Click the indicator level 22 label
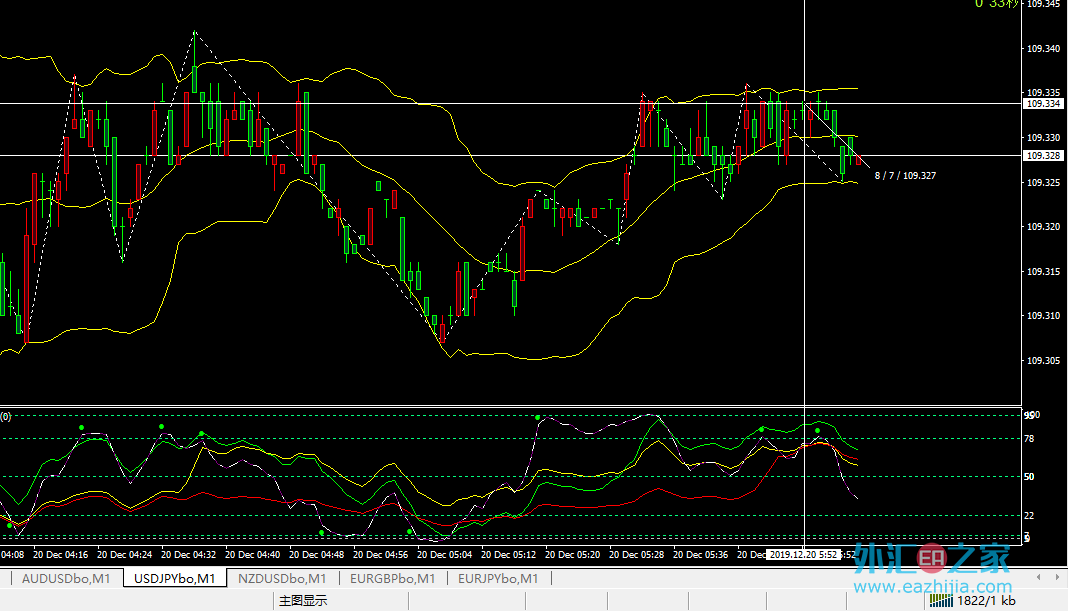Image resolution: width=1068 pixels, height=611 pixels. click(1029, 515)
